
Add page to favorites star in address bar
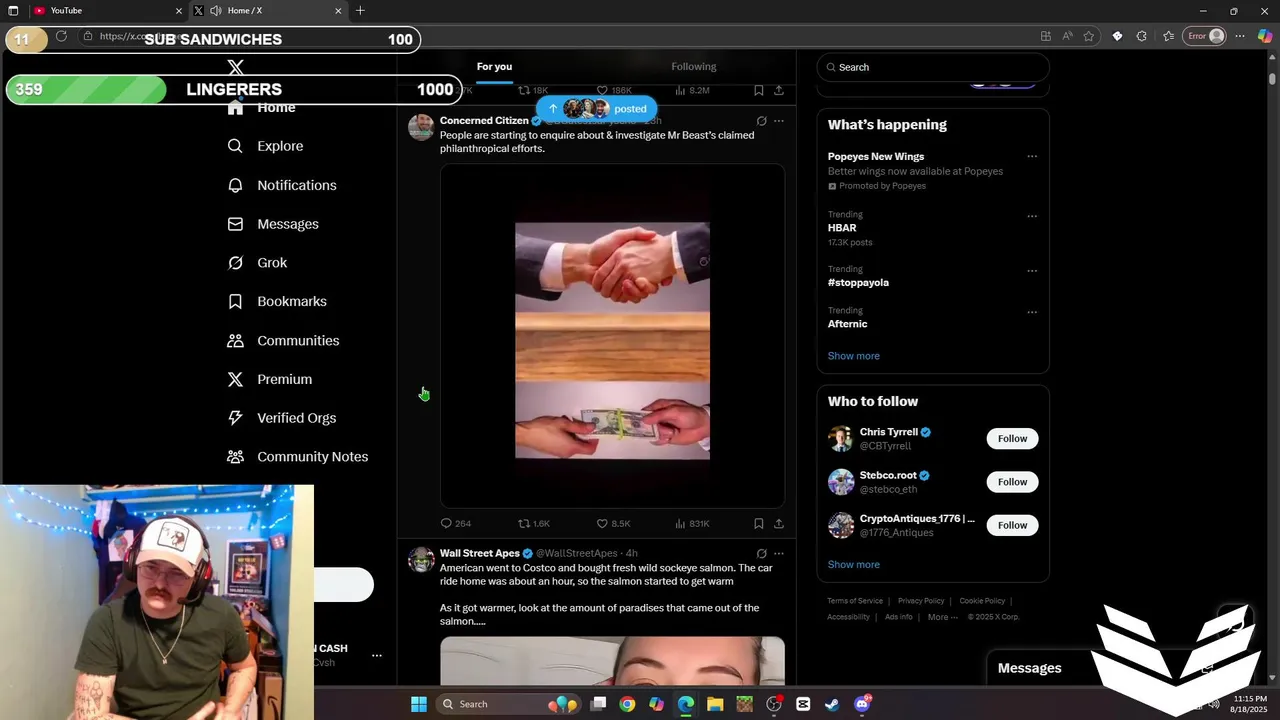click(1089, 36)
